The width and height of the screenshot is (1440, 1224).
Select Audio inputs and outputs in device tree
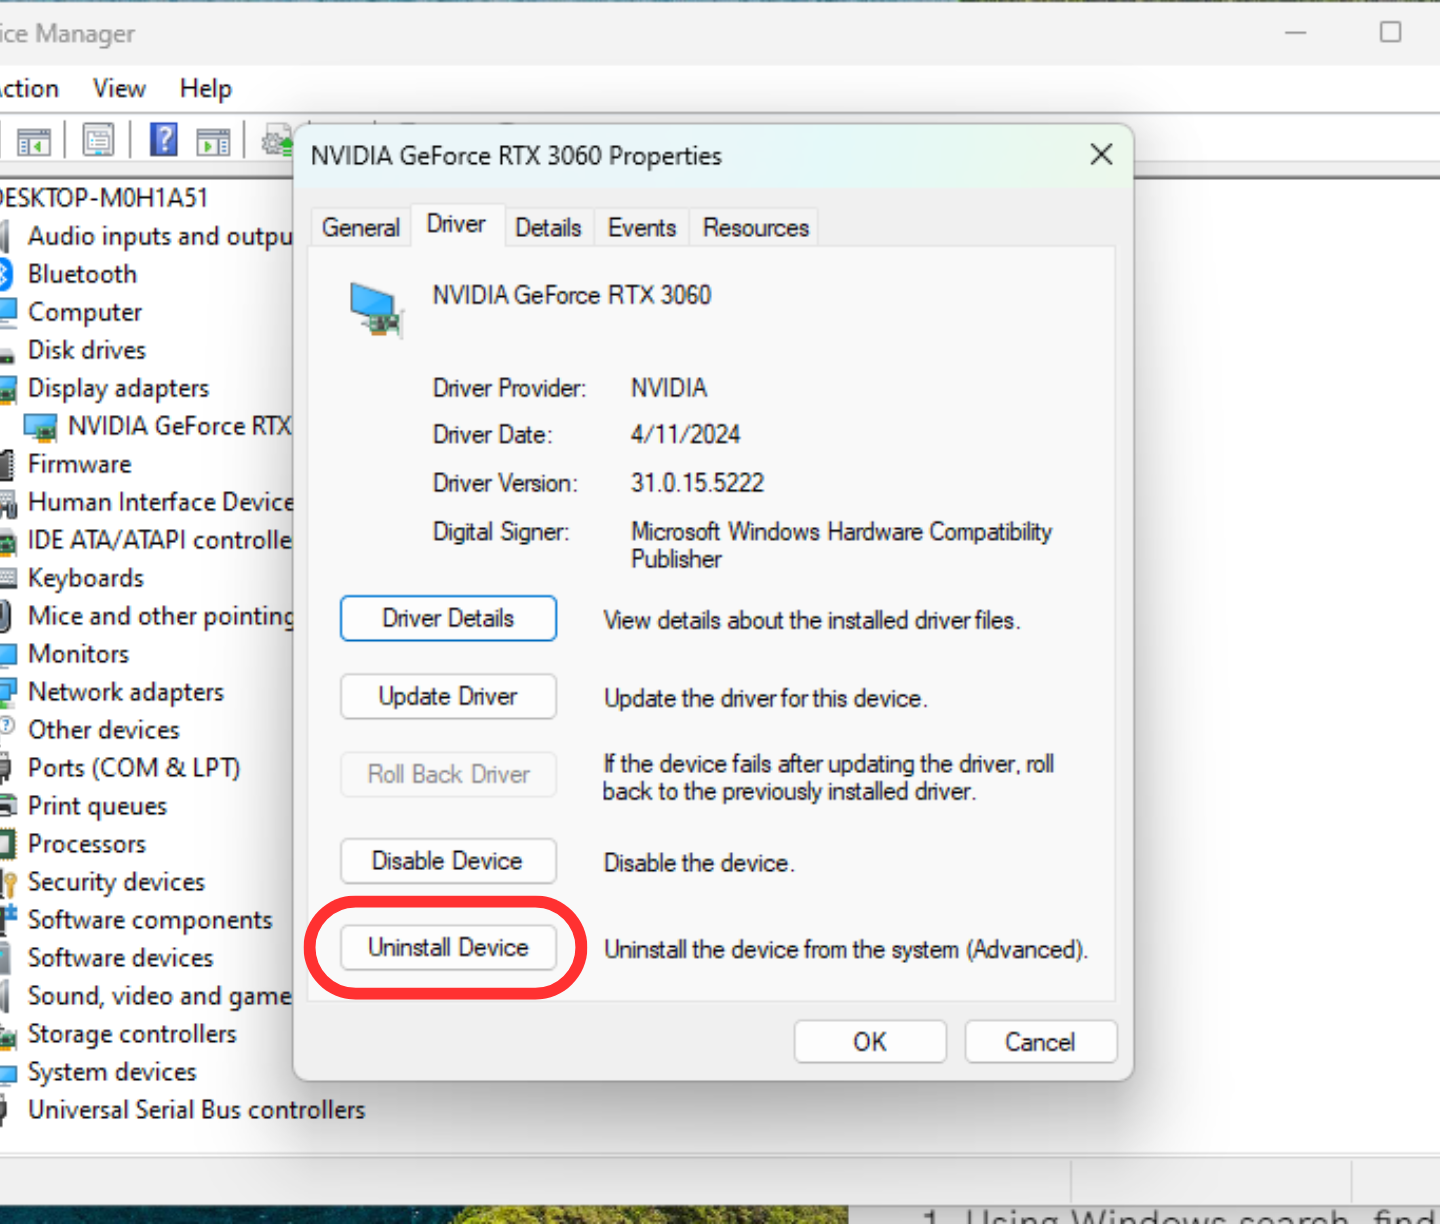(x=160, y=236)
